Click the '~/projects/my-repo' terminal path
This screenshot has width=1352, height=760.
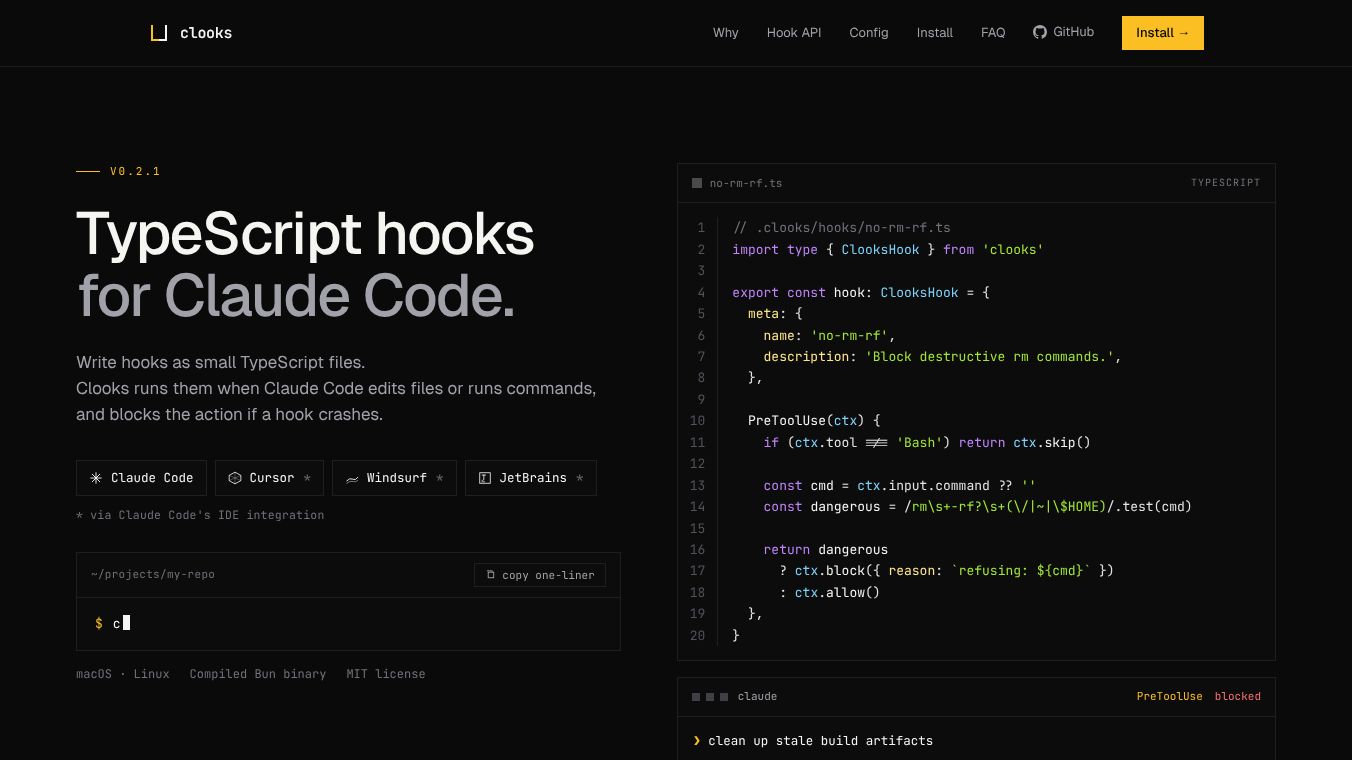click(x=152, y=575)
